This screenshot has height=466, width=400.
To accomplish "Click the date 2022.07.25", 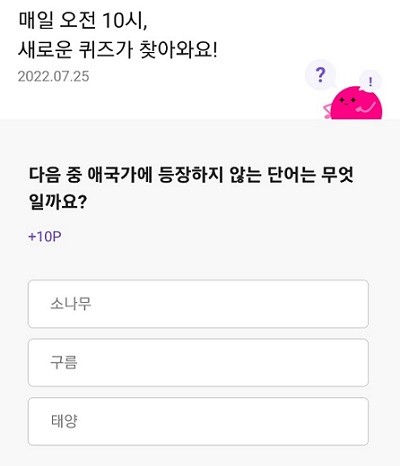I will pos(54,76).
